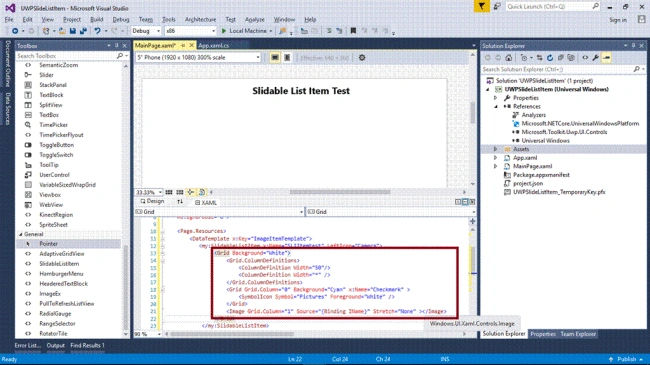This screenshot has height=365, width=650.
Task: Open the Output panel
Action: (56, 346)
